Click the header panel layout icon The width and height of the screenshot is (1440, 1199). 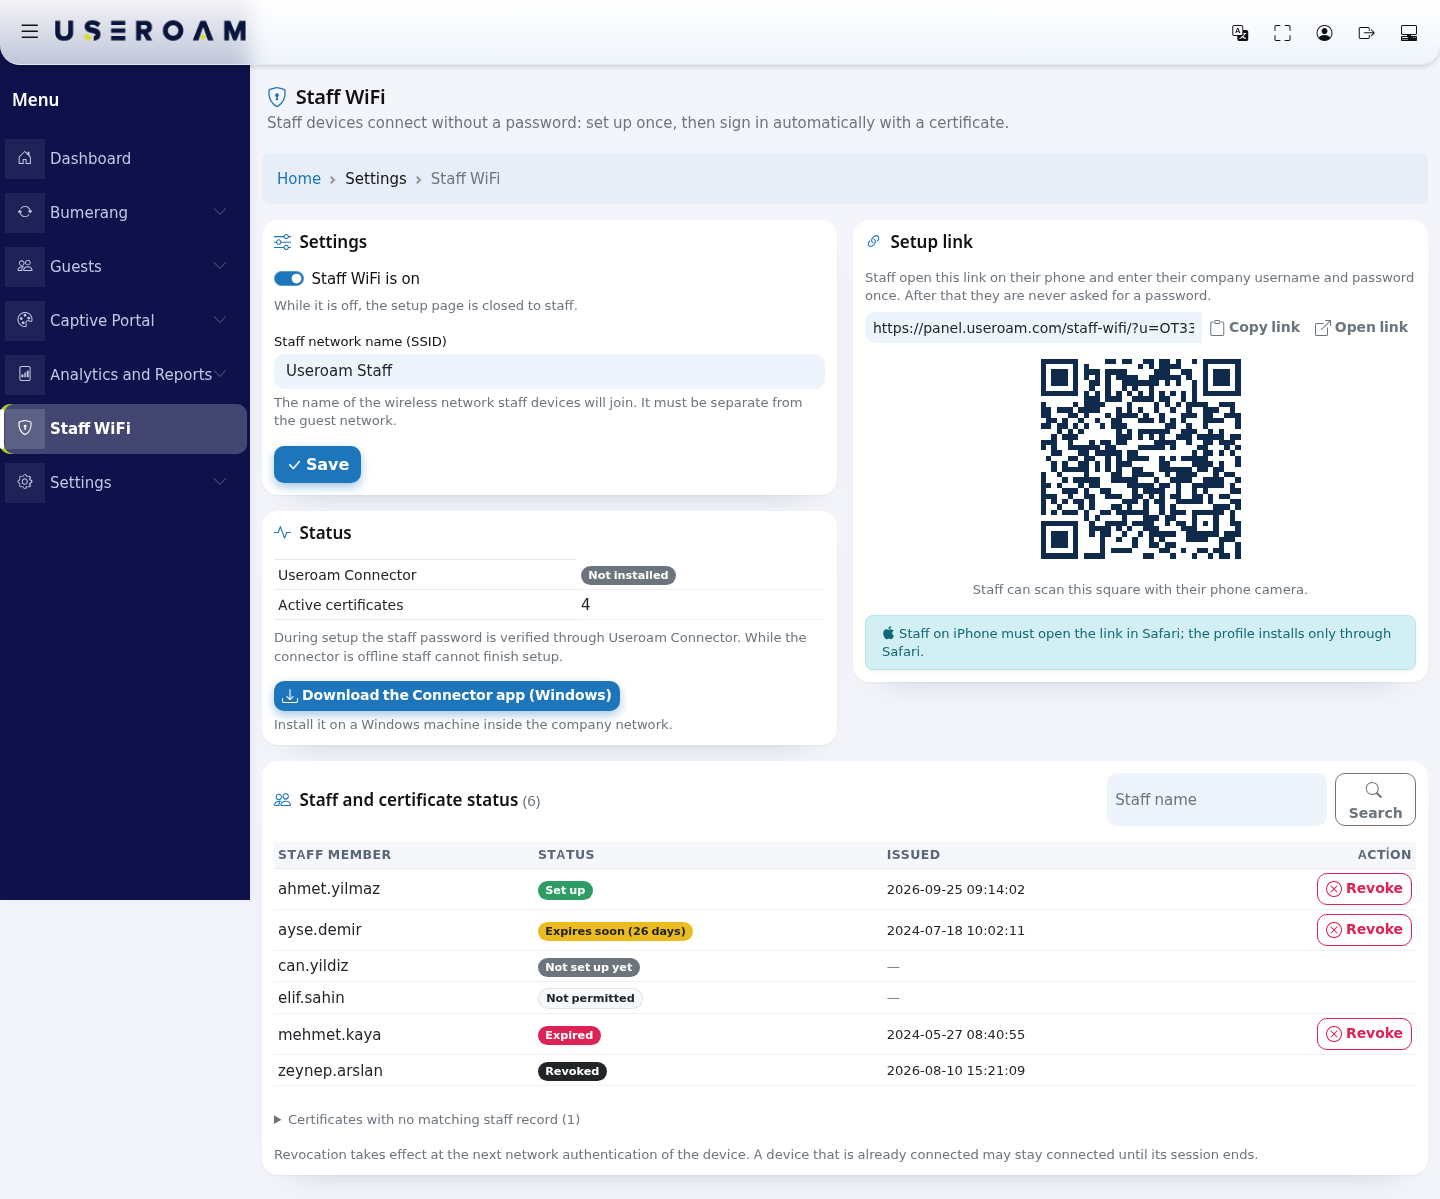(x=1409, y=33)
